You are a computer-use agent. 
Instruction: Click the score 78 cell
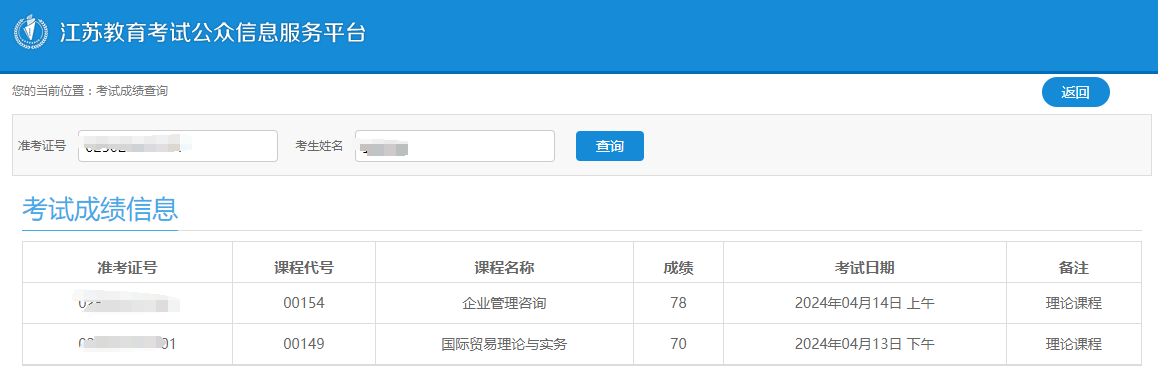click(x=678, y=303)
